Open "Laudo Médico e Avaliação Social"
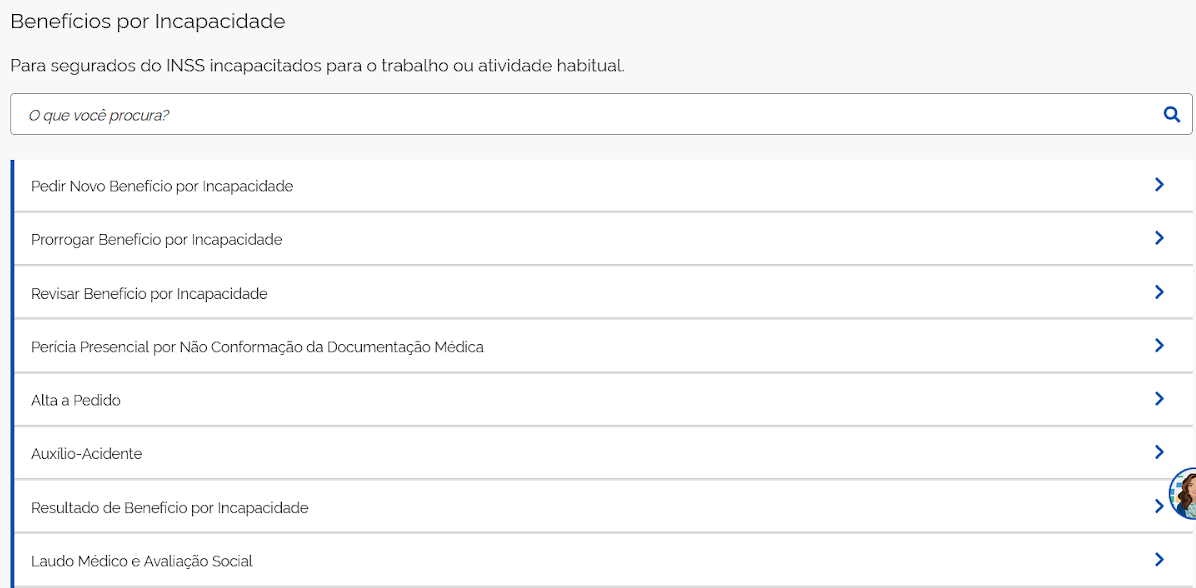The width and height of the screenshot is (1196, 588). pyautogui.click(x=142, y=561)
